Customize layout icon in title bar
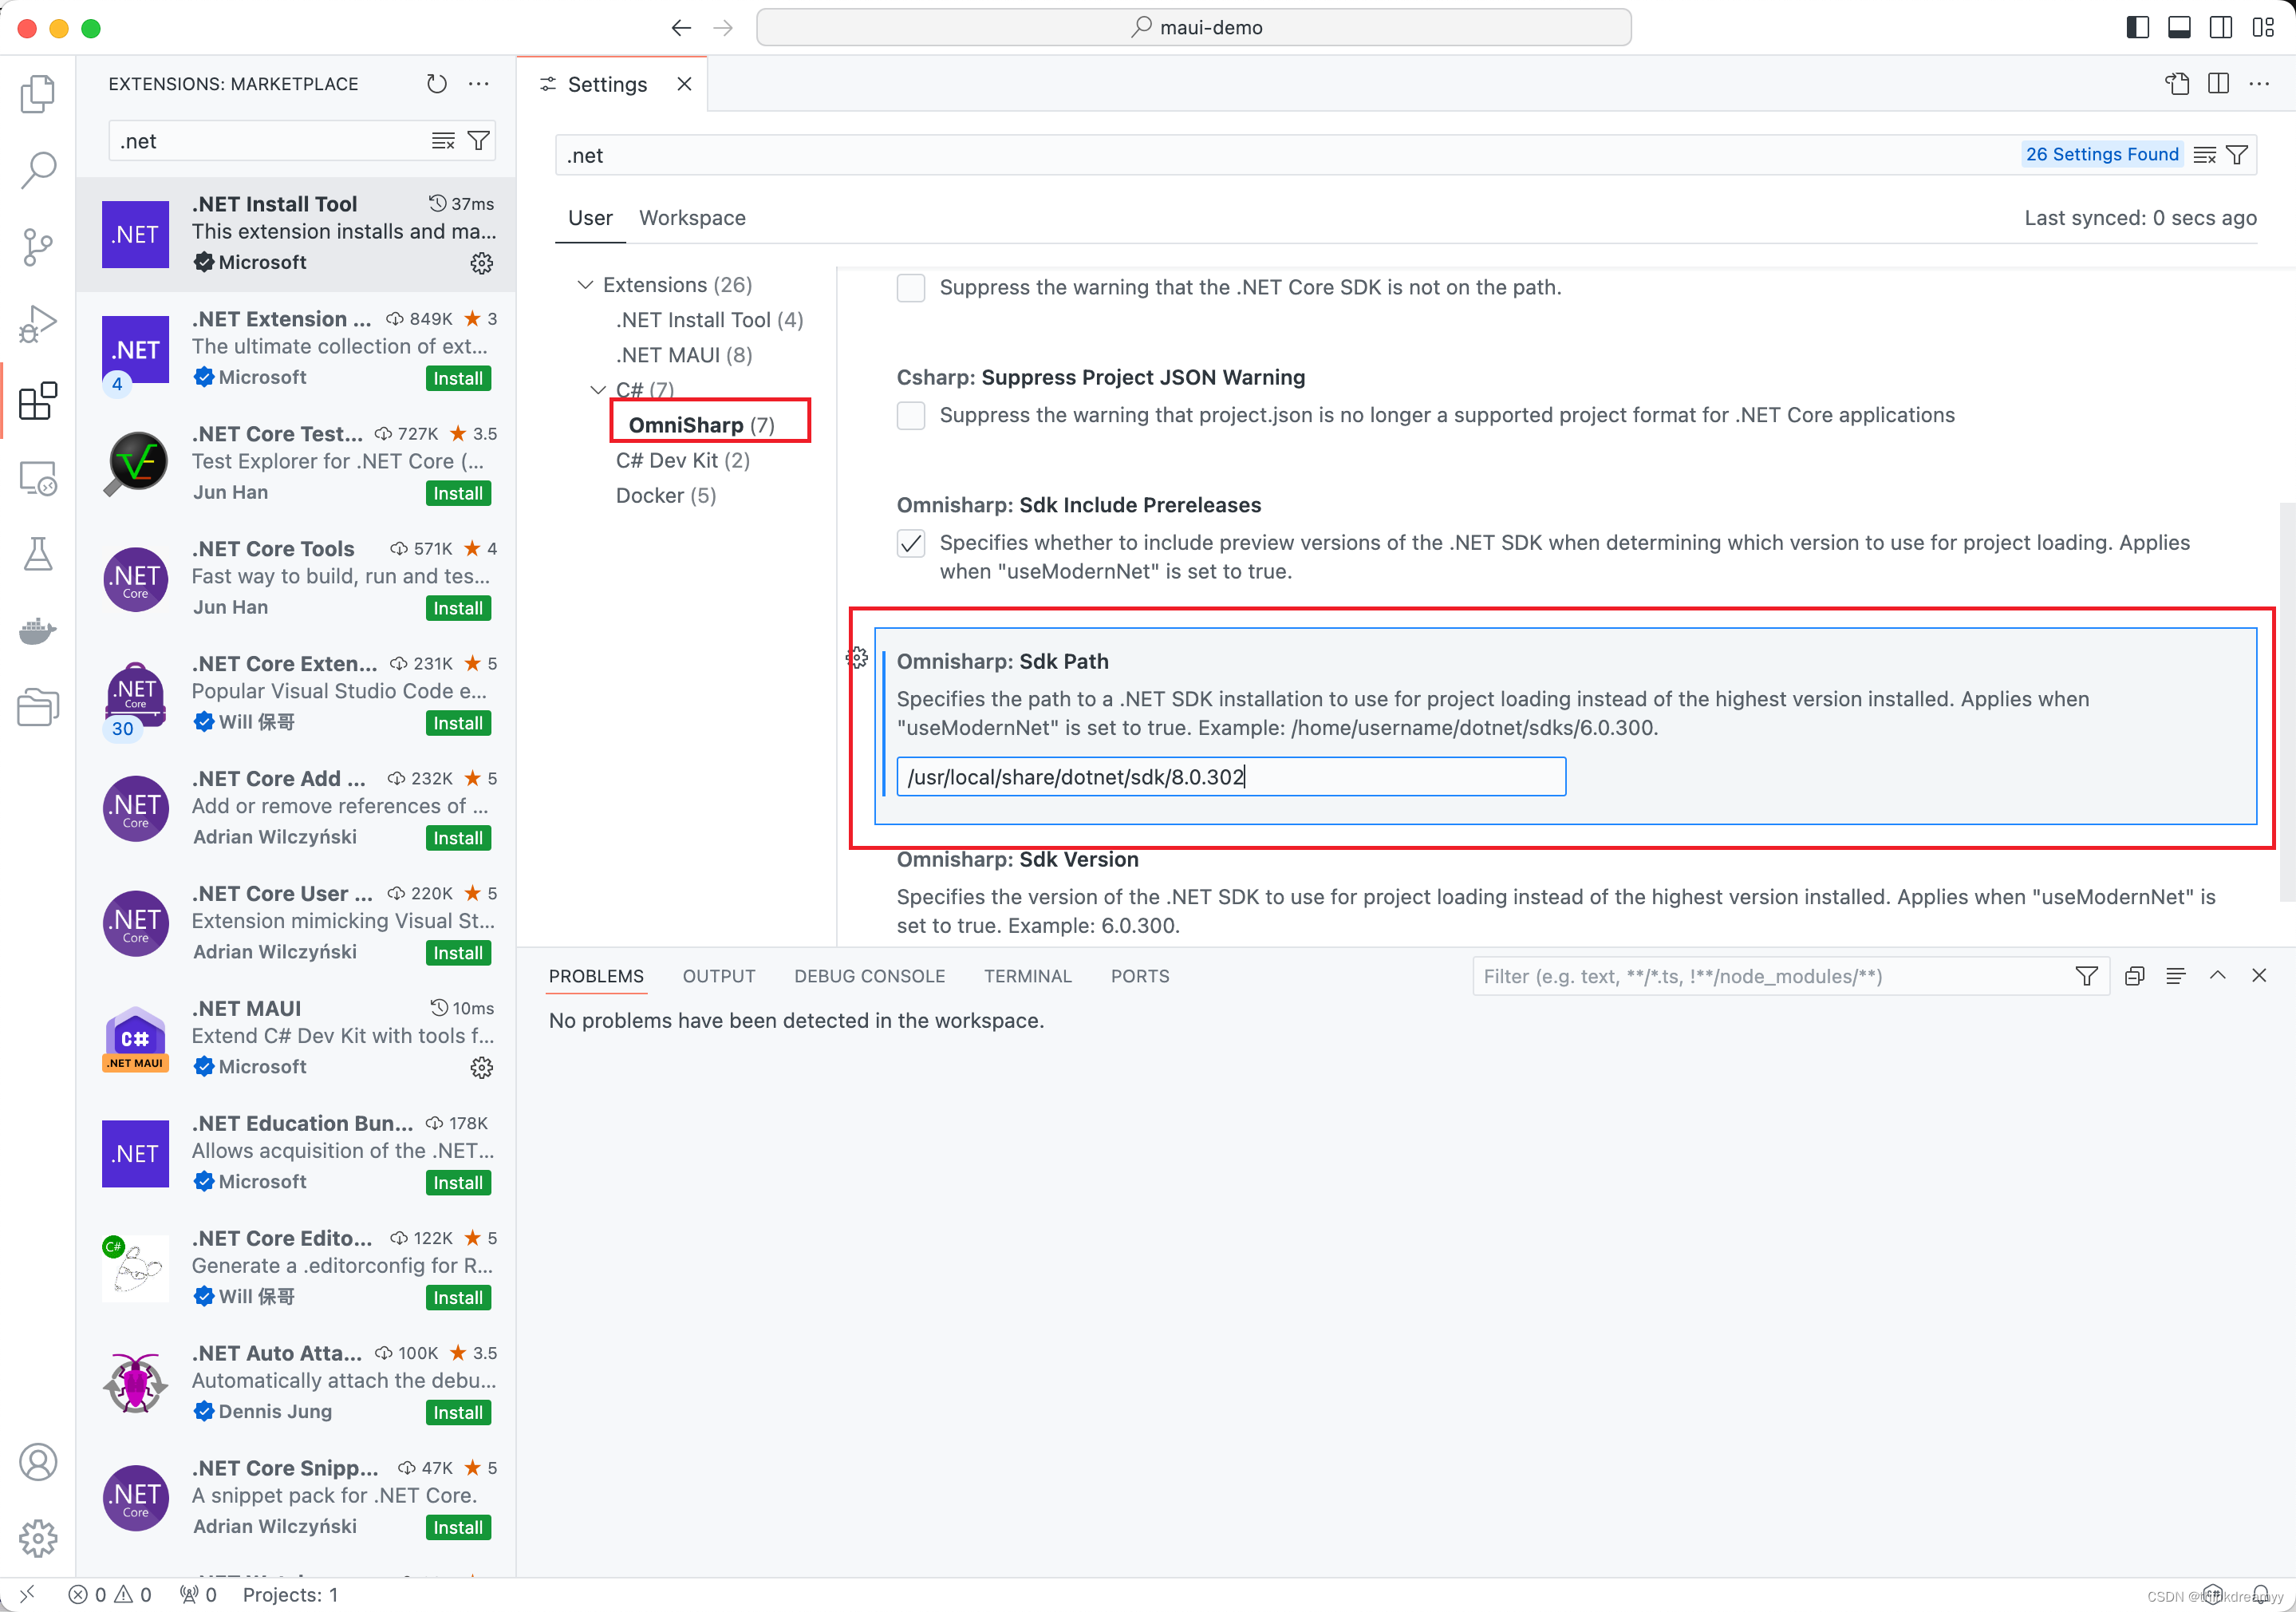This screenshot has width=2296, height=1612. click(x=2263, y=28)
